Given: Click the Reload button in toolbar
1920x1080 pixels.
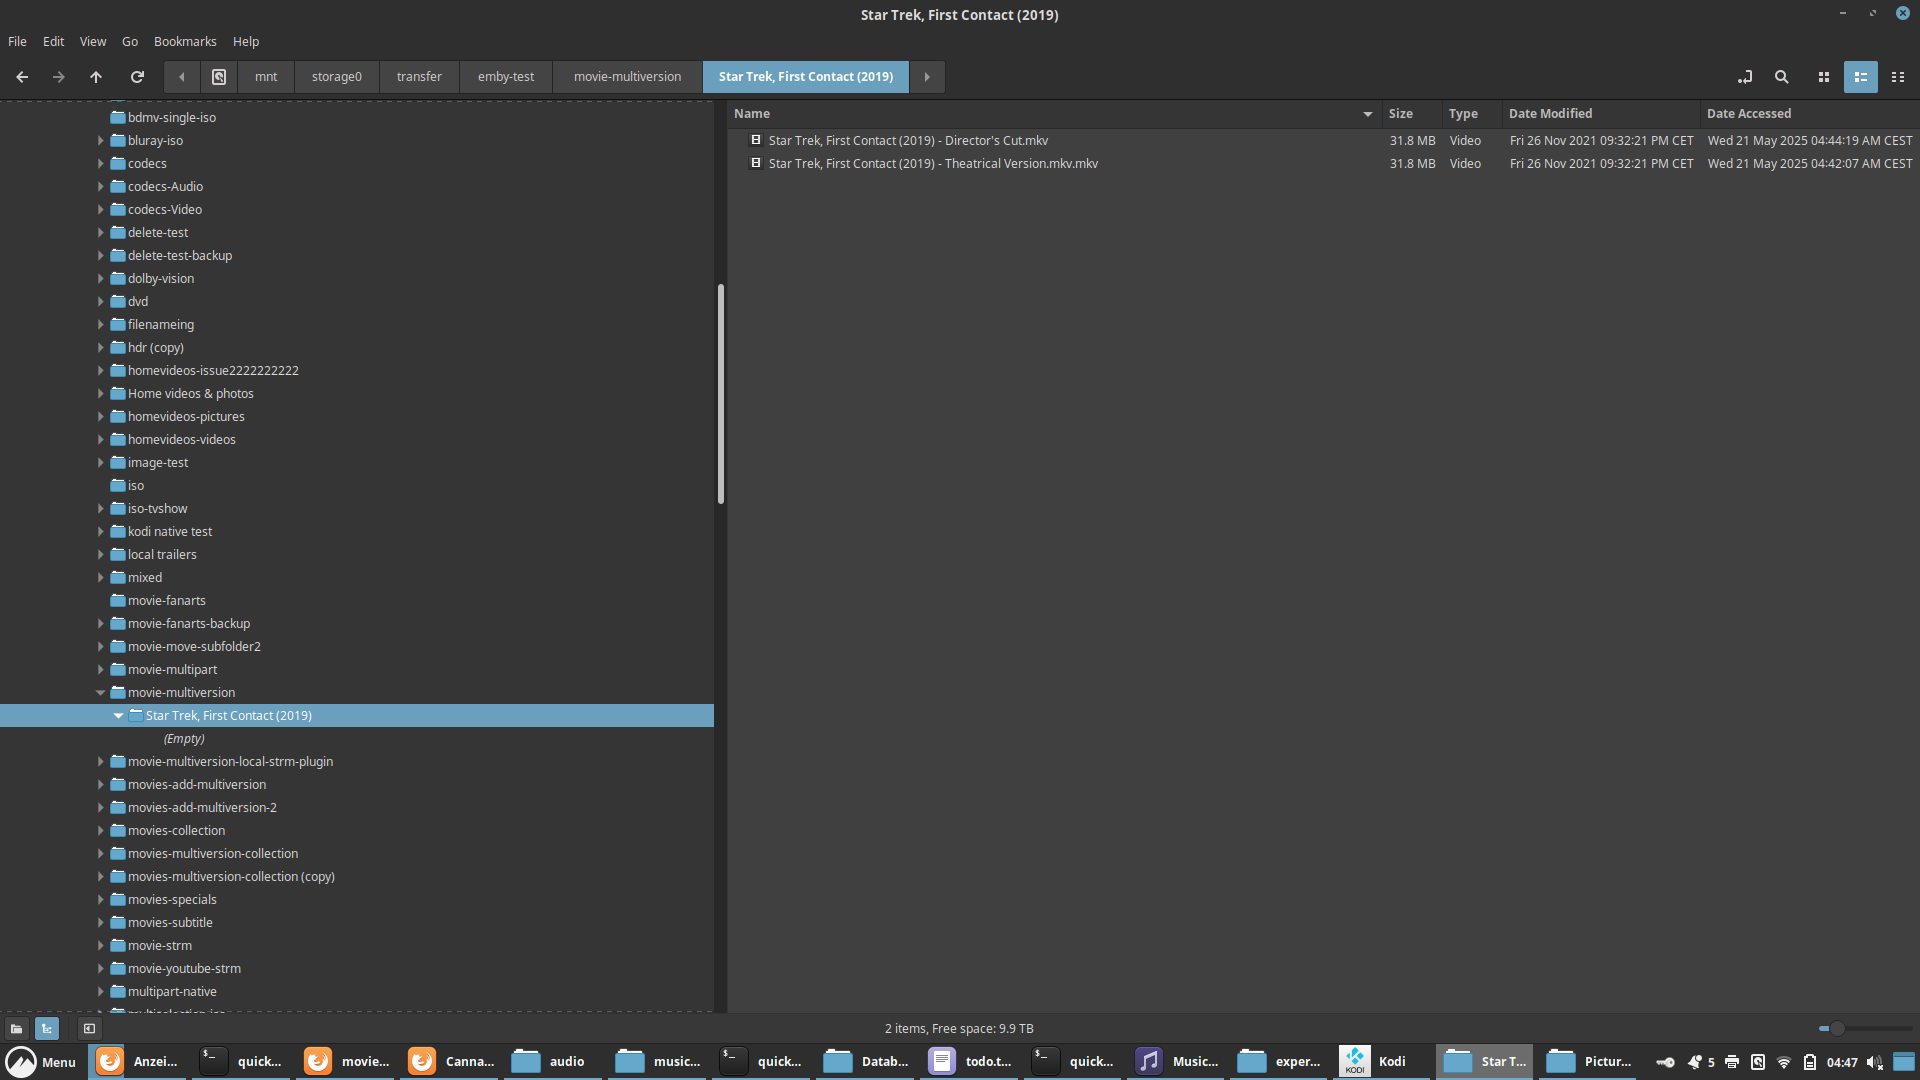Looking at the screenshot, I should click(137, 77).
